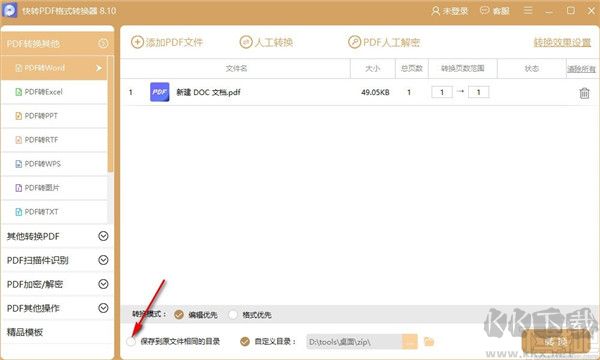Viewport: 600px width, 360px height.
Task: Click the 文件名 column header
Action: [236, 68]
